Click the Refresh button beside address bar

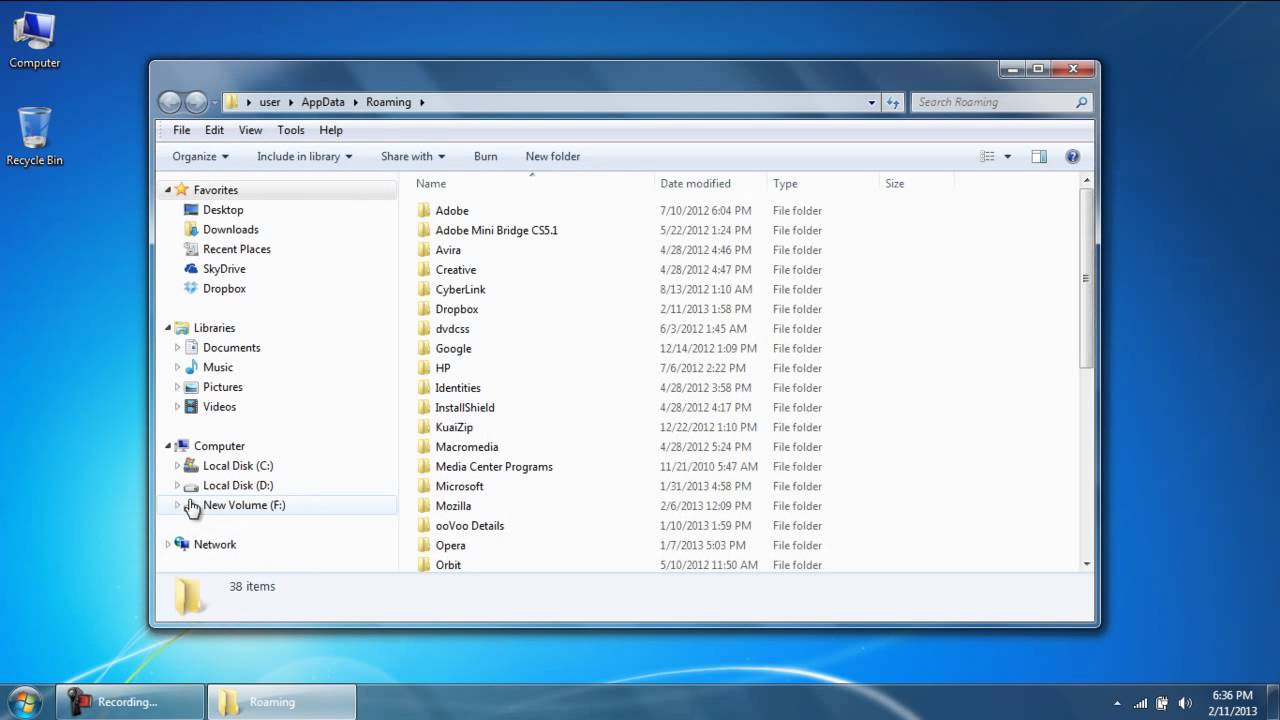pos(893,102)
